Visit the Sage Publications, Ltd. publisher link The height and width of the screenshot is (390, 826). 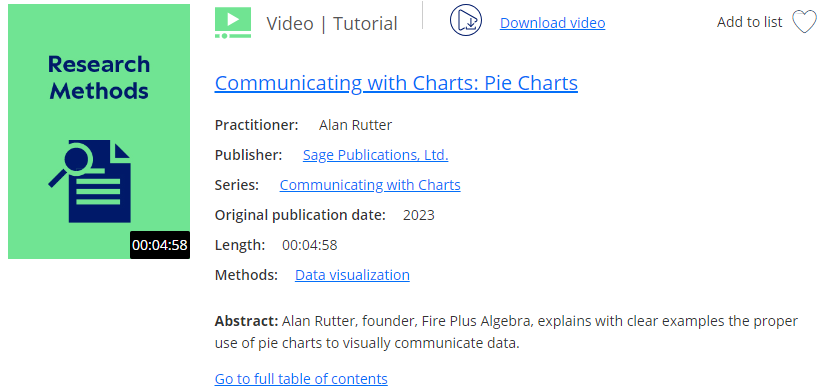[376, 155]
